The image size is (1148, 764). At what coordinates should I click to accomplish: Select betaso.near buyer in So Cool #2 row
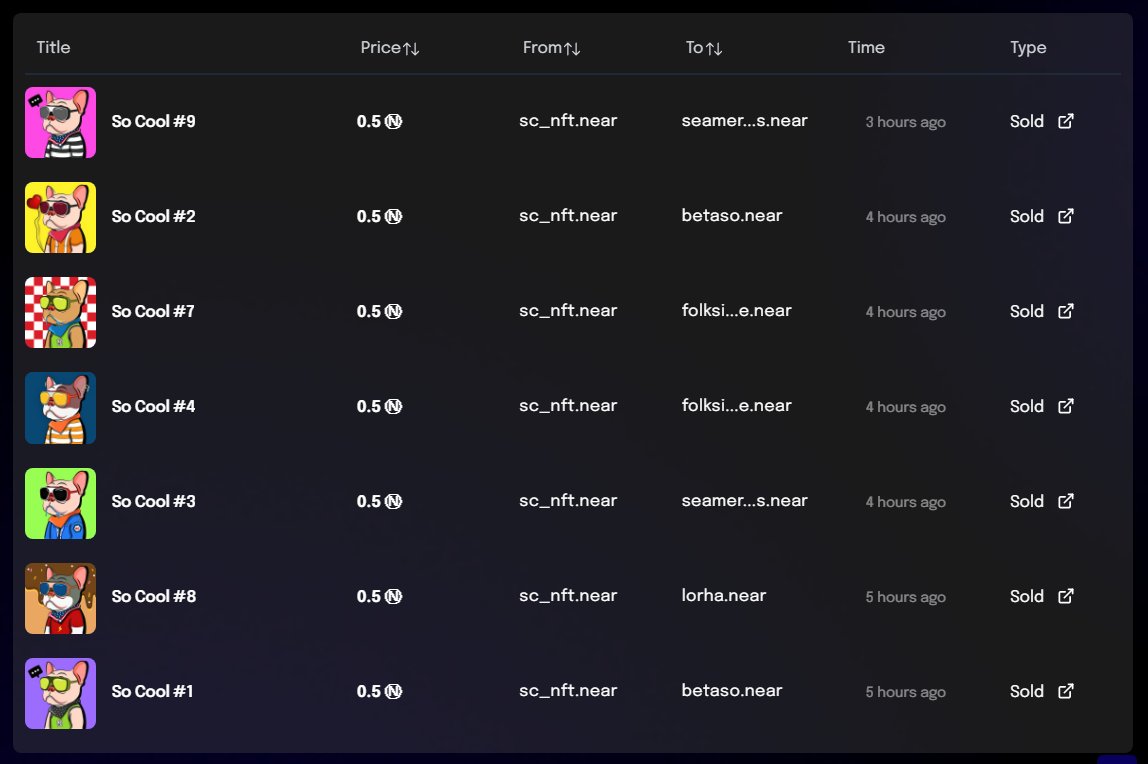(731, 215)
